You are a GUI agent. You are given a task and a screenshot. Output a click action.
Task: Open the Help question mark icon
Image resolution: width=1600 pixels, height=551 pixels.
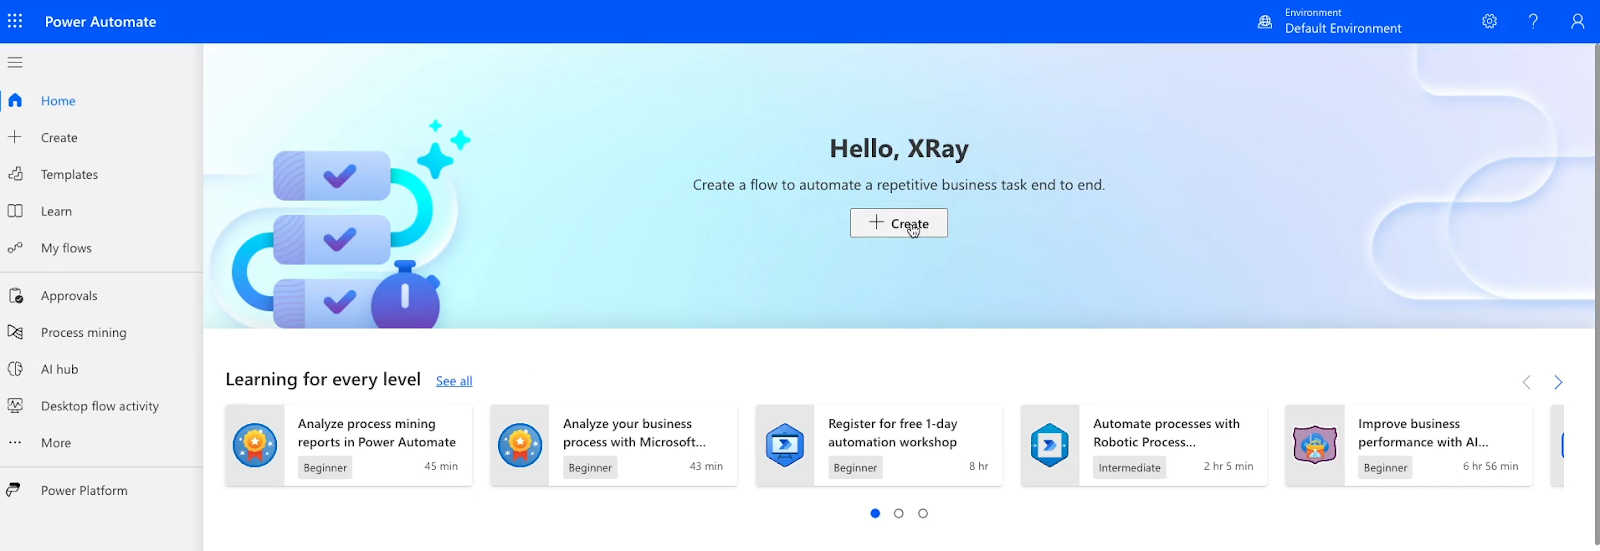[x=1533, y=21]
